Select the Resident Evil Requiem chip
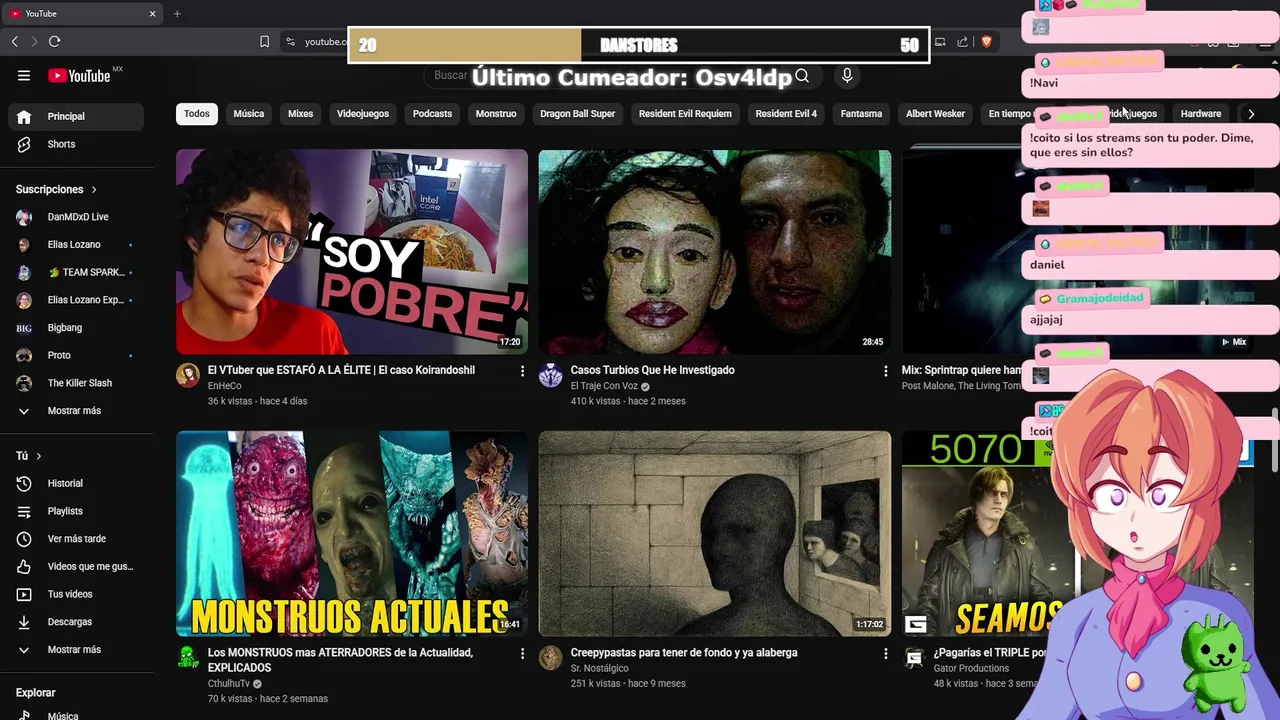The width and height of the screenshot is (1280, 720). (x=685, y=114)
